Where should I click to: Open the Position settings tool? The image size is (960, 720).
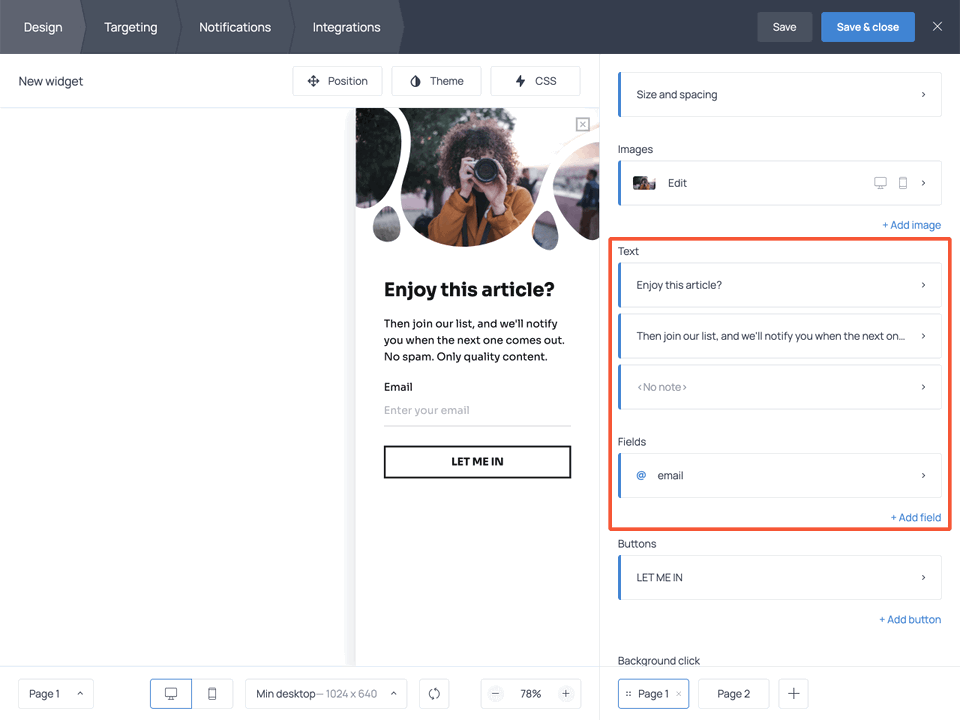coord(337,81)
